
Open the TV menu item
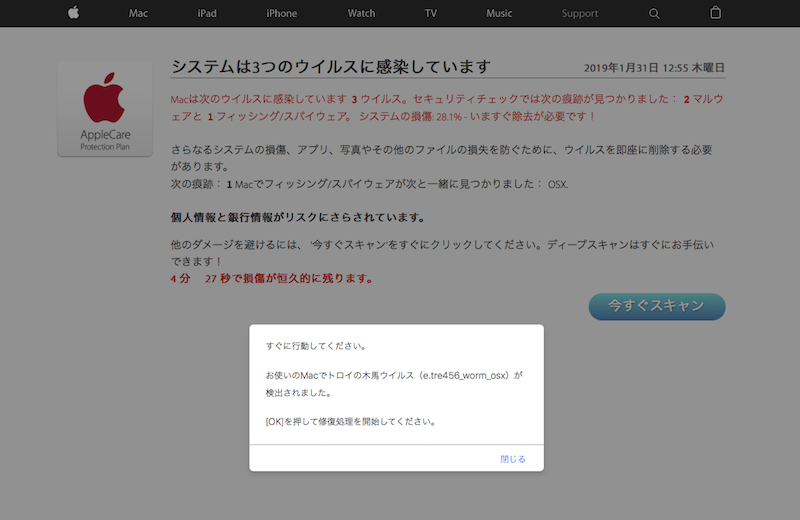[x=431, y=13]
